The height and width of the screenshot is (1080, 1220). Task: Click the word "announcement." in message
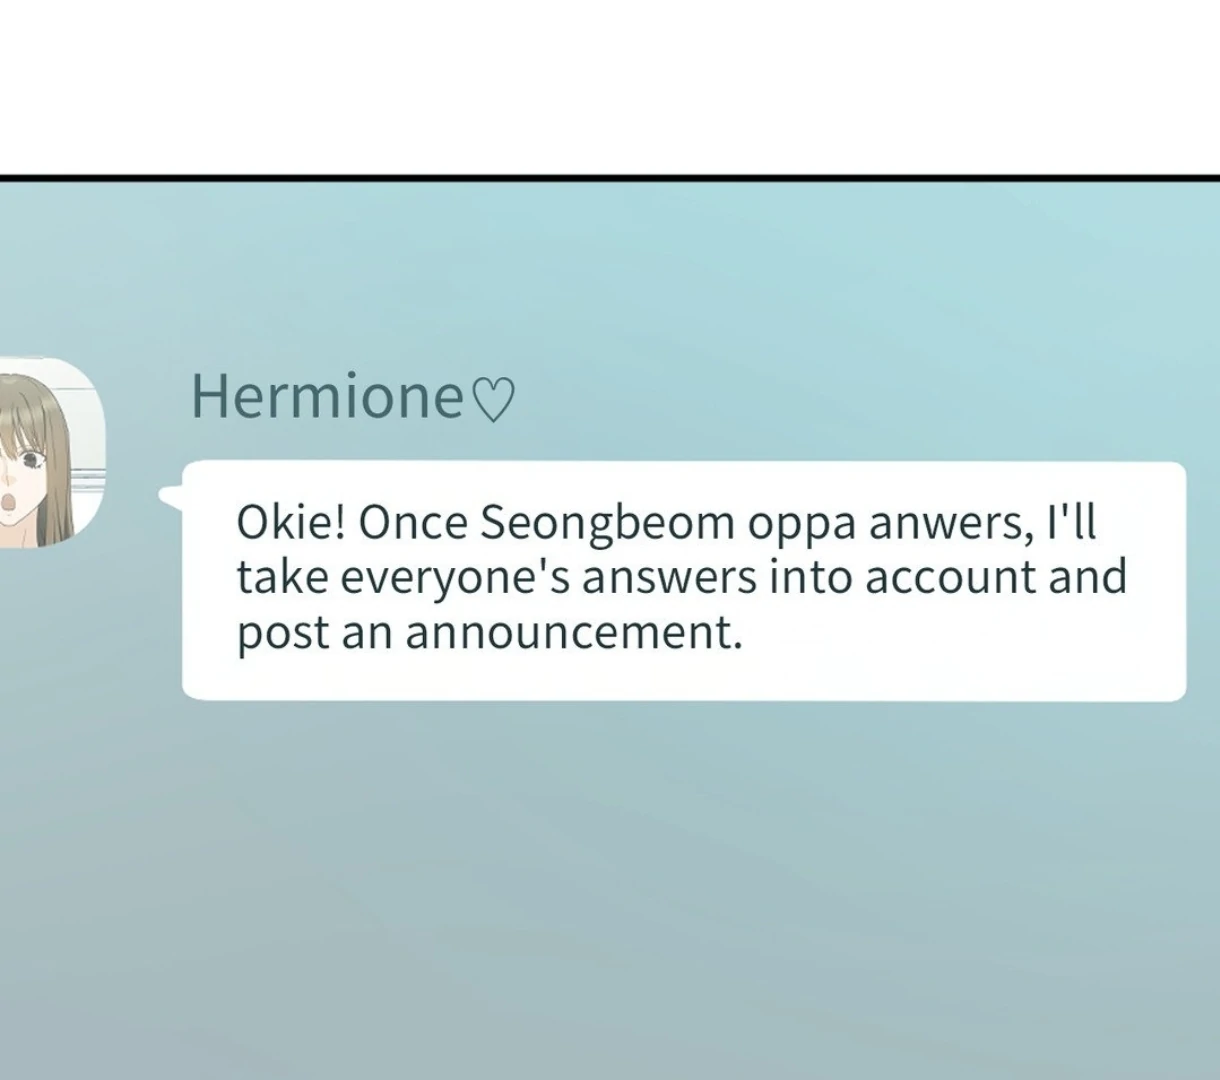[574, 632]
